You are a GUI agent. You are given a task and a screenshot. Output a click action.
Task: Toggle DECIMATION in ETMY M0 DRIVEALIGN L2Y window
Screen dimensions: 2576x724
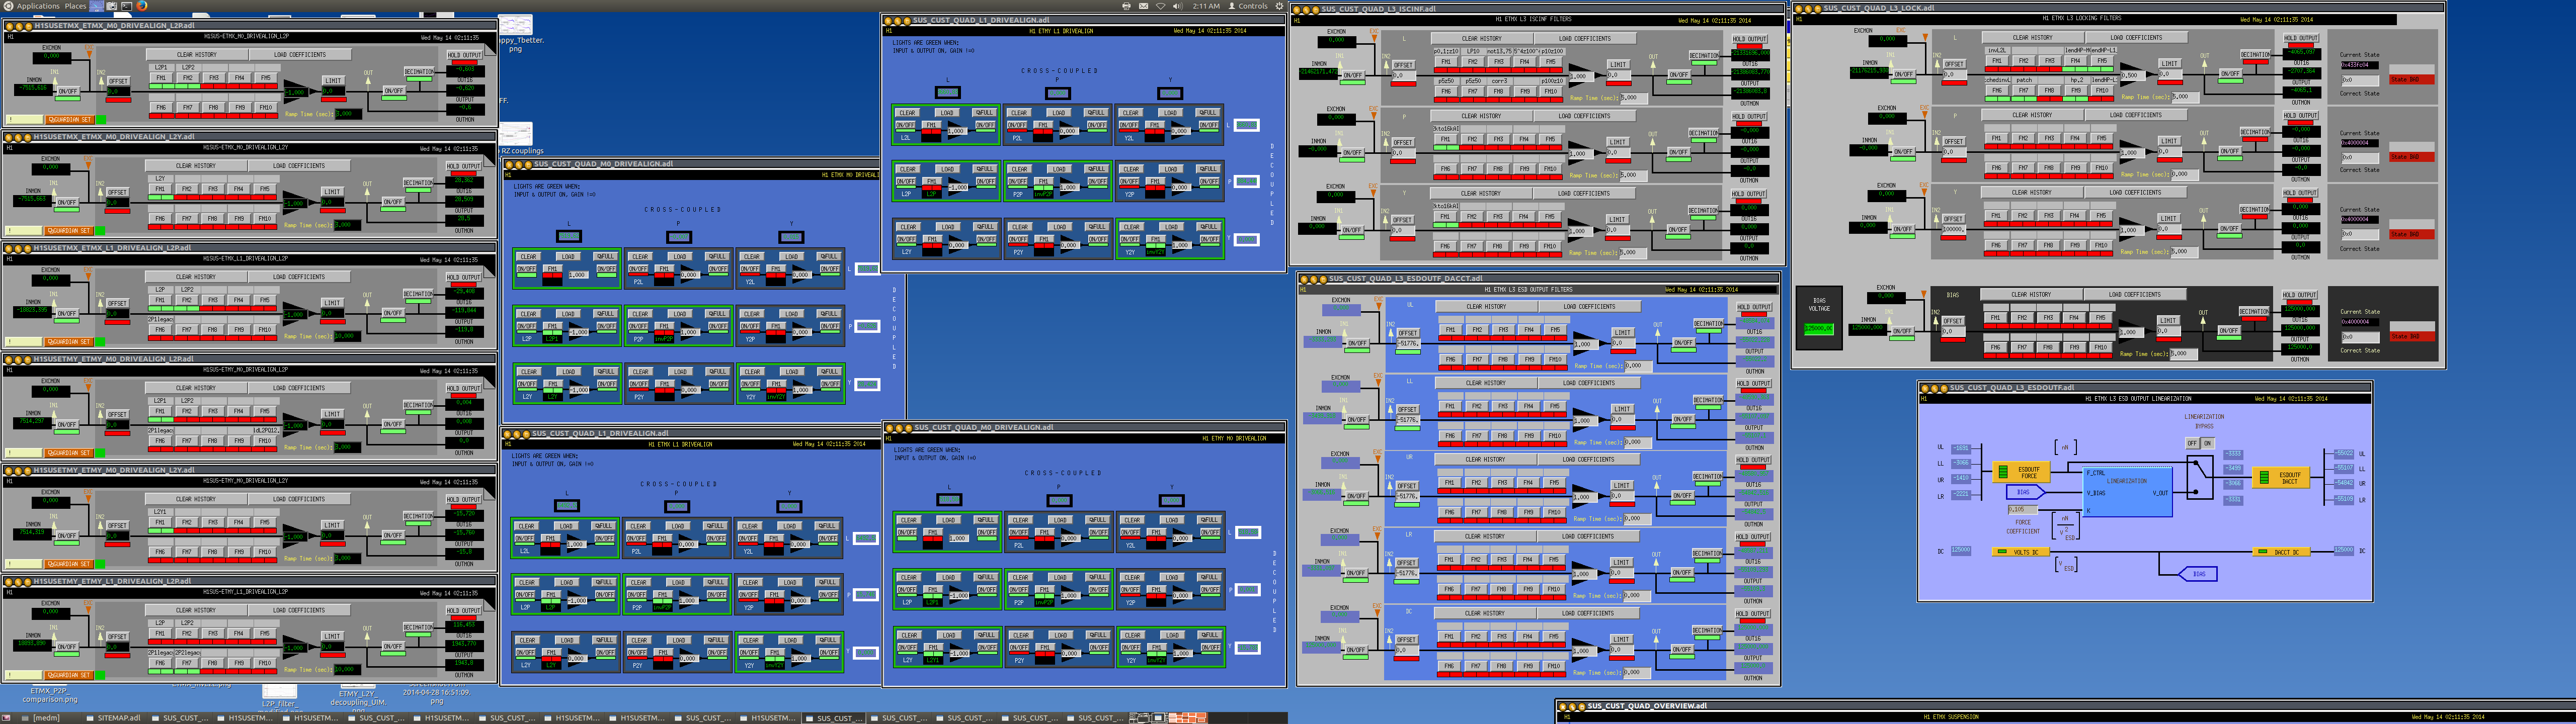click(418, 516)
